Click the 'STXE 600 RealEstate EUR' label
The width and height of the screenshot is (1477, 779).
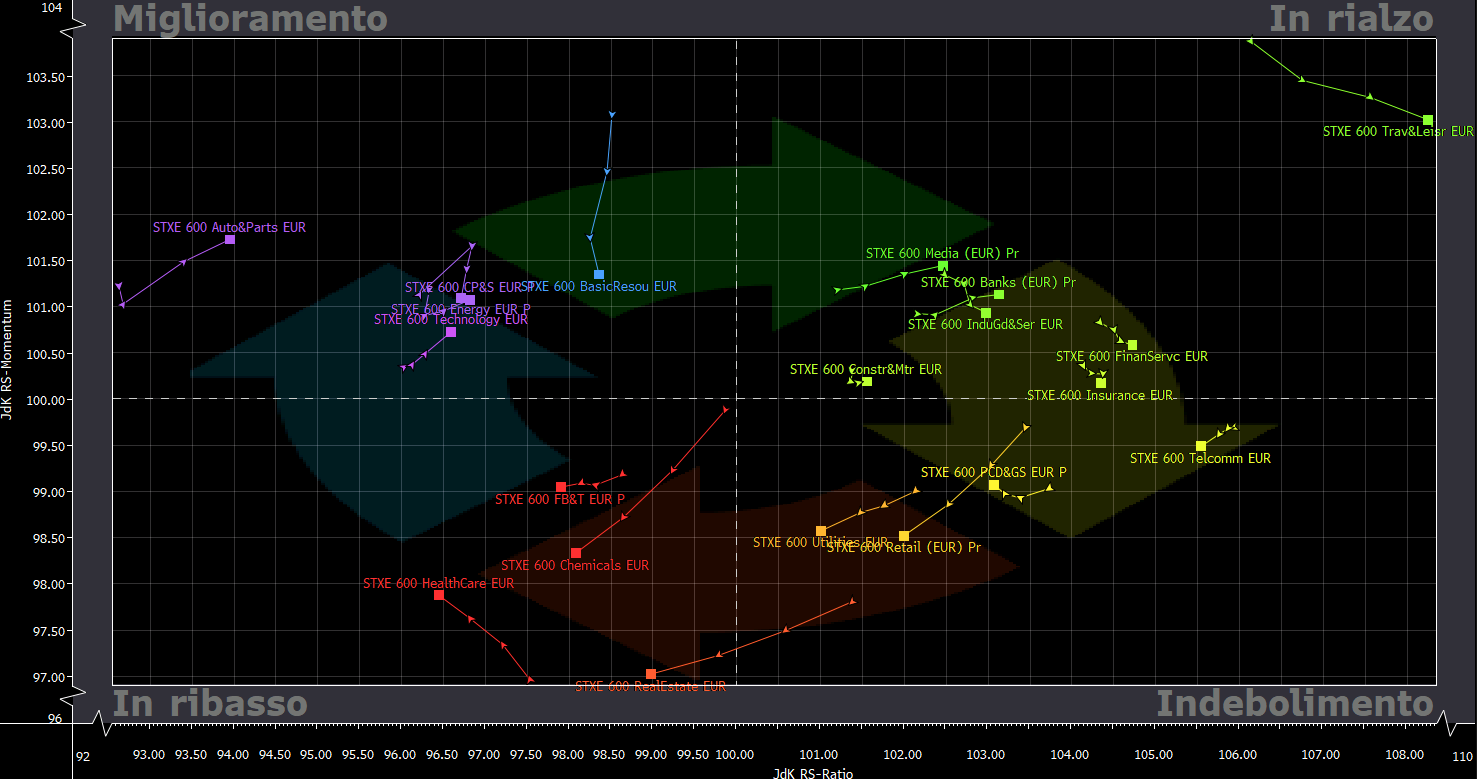coord(651,686)
